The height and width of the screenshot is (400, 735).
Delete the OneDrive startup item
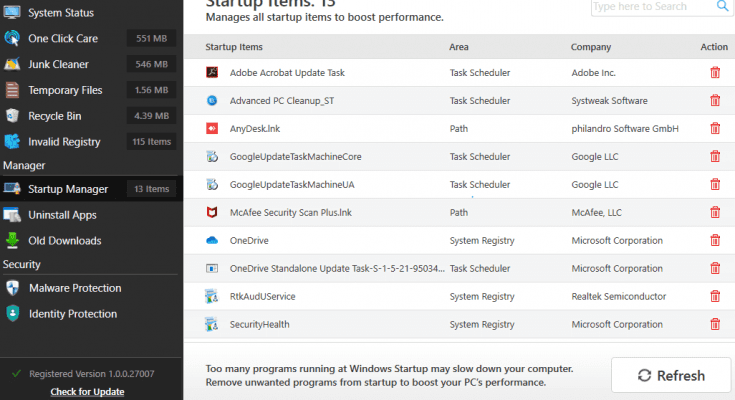tap(714, 241)
